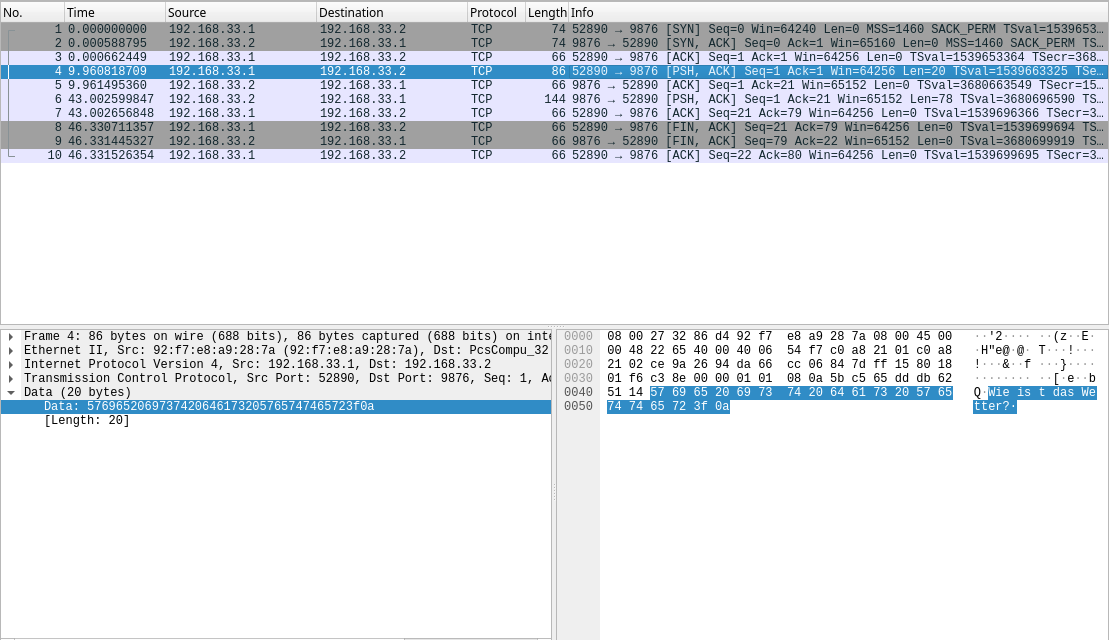1109x640 pixels.
Task: Sort packets by the Length column
Action: pos(546,12)
